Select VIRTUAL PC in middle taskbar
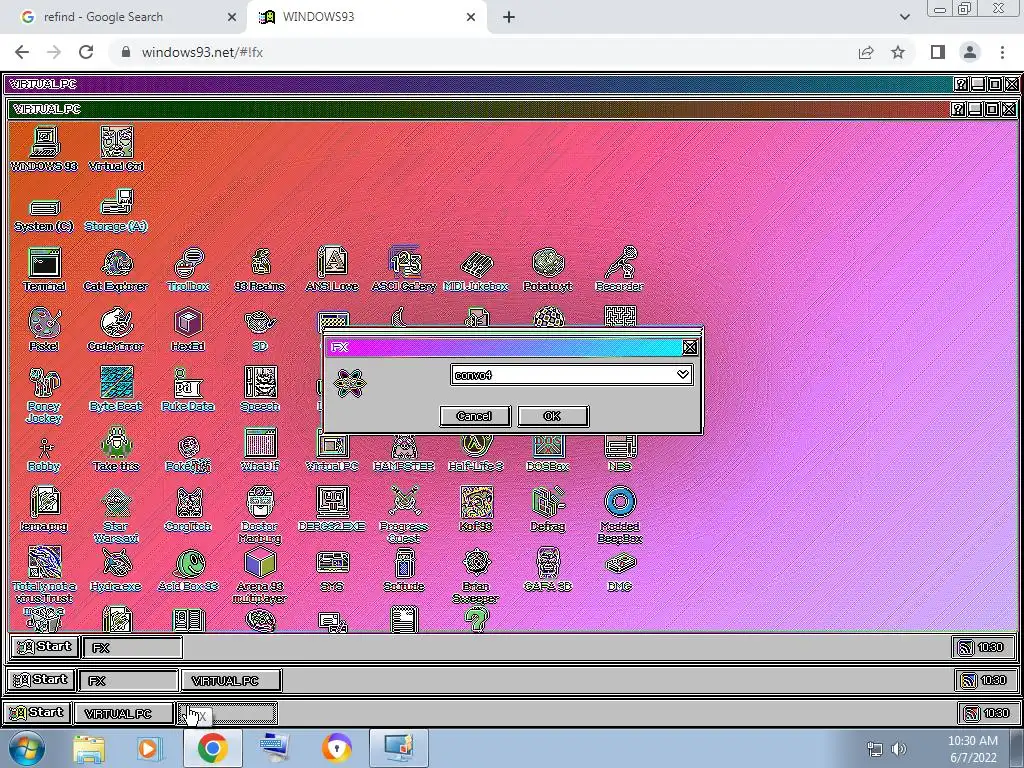 231,680
